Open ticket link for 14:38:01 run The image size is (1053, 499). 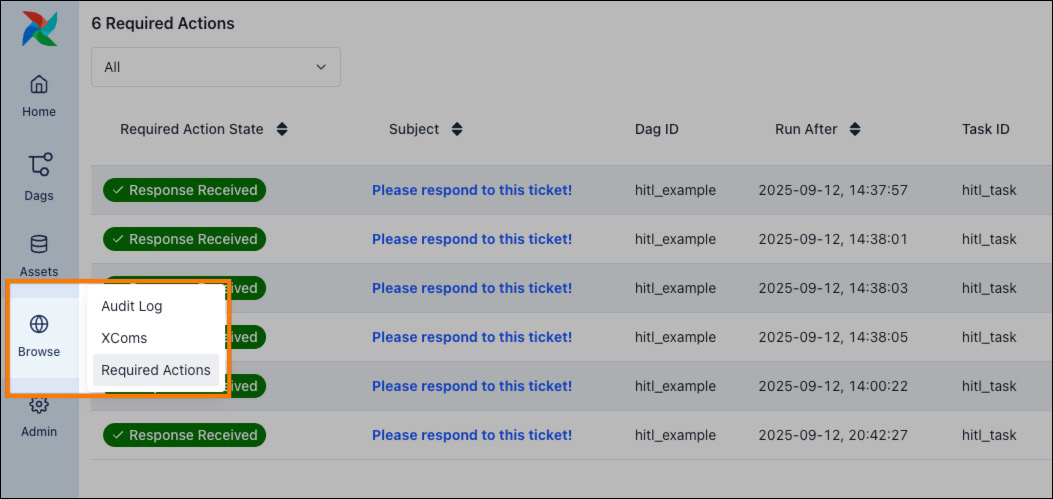(471, 239)
